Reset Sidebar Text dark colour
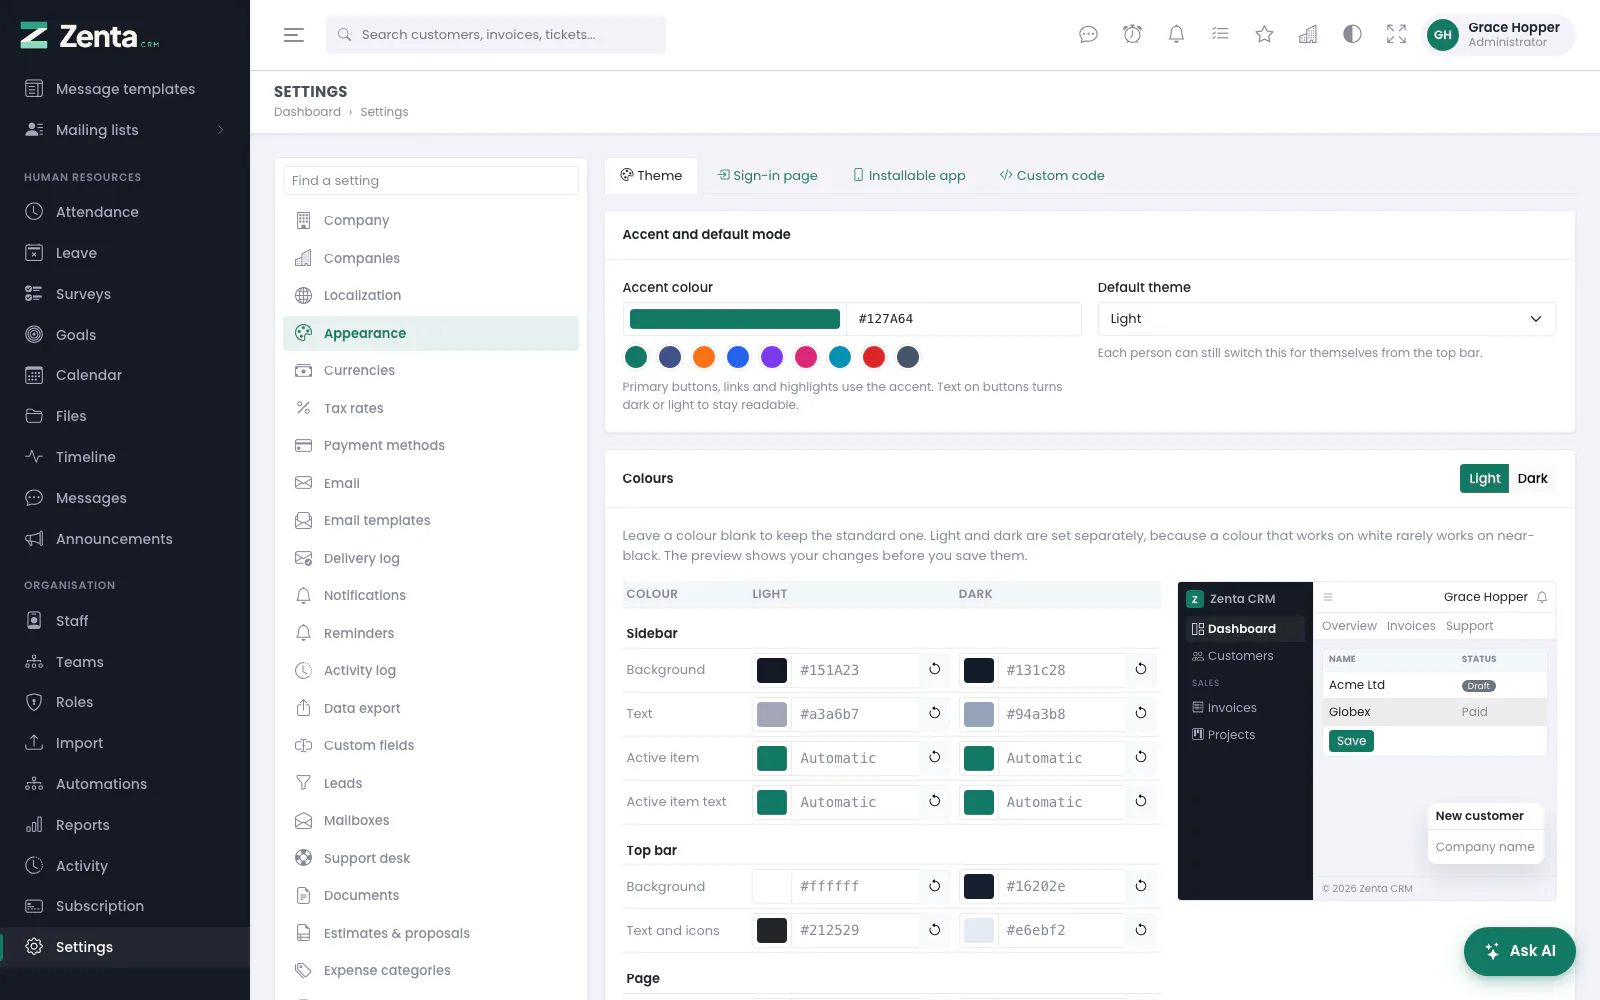1600x1000 pixels. tap(1141, 713)
